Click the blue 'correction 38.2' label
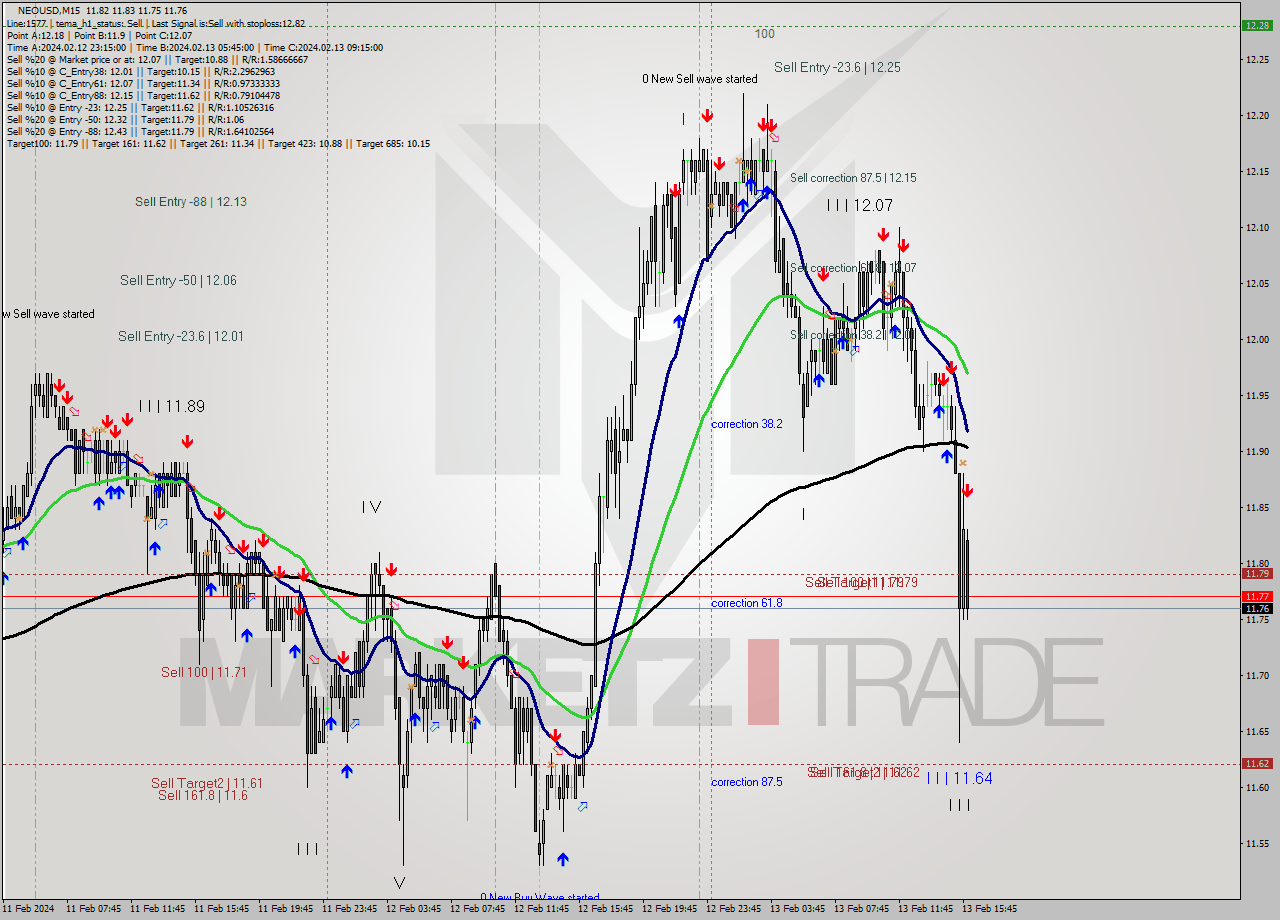The height and width of the screenshot is (920, 1280). click(x=747, y=424)
